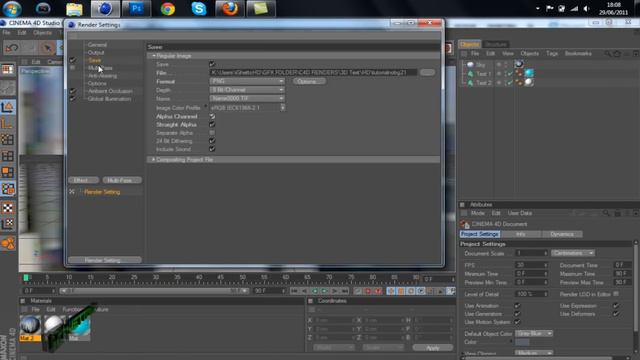Image resolution: width=640 pixels, height=360 pixels.
Task: Select Anti-Aliasing in the Render Settings list
Action: coord(102,76)
